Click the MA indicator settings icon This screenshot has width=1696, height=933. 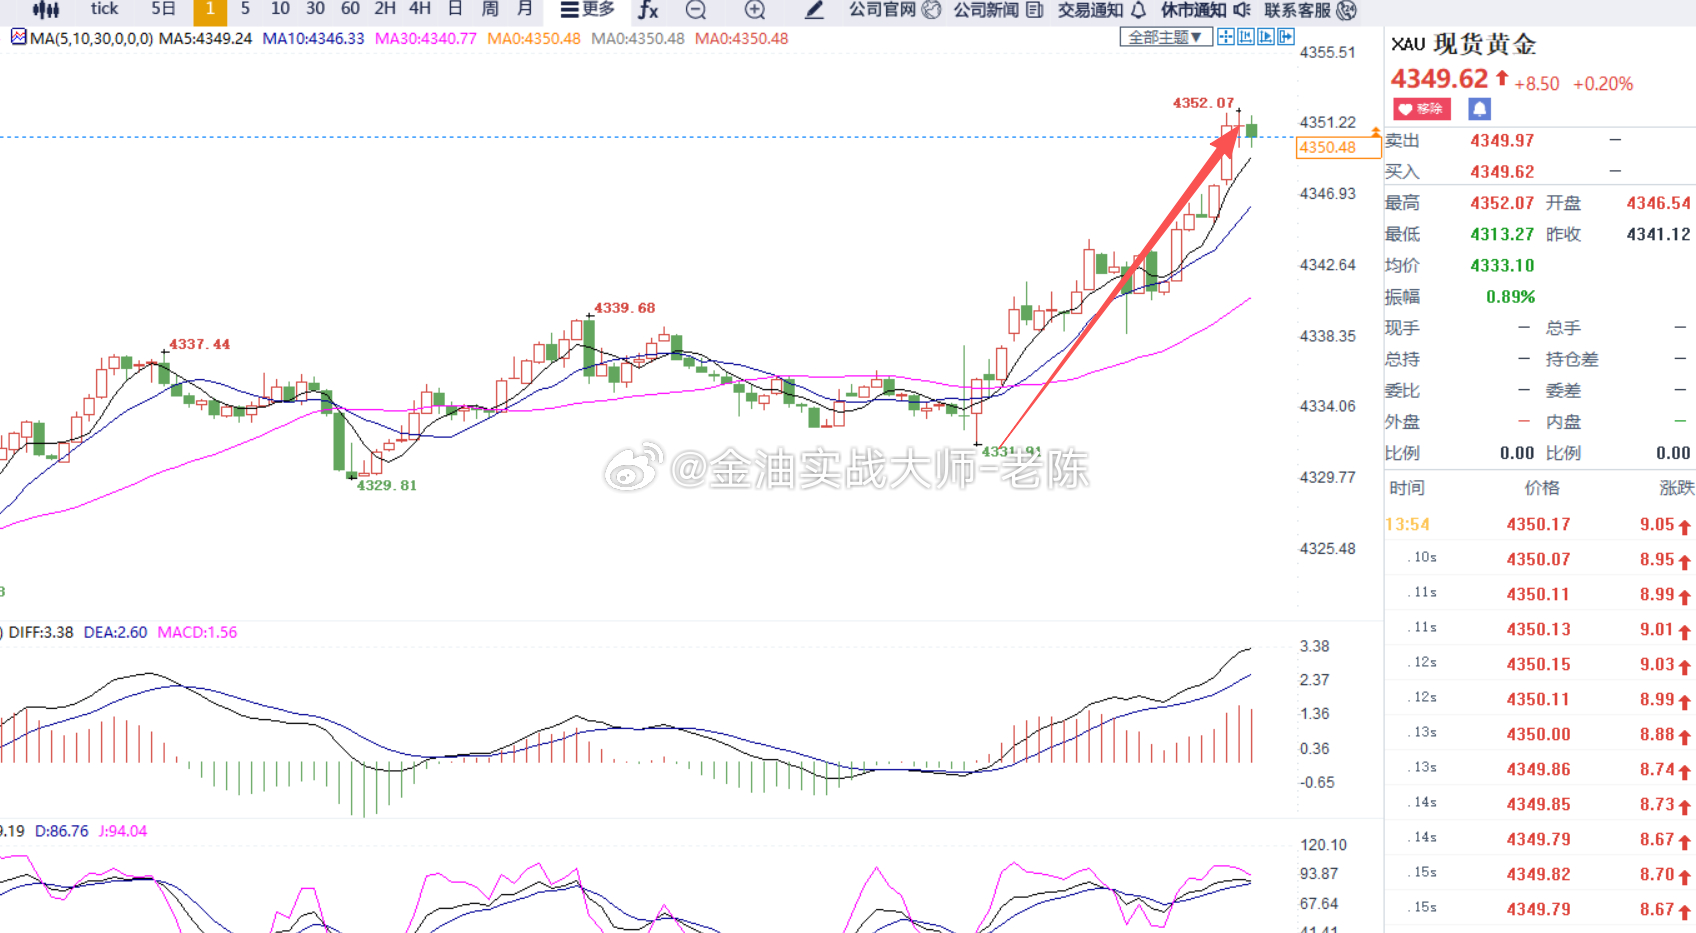[x=18, y=38]
